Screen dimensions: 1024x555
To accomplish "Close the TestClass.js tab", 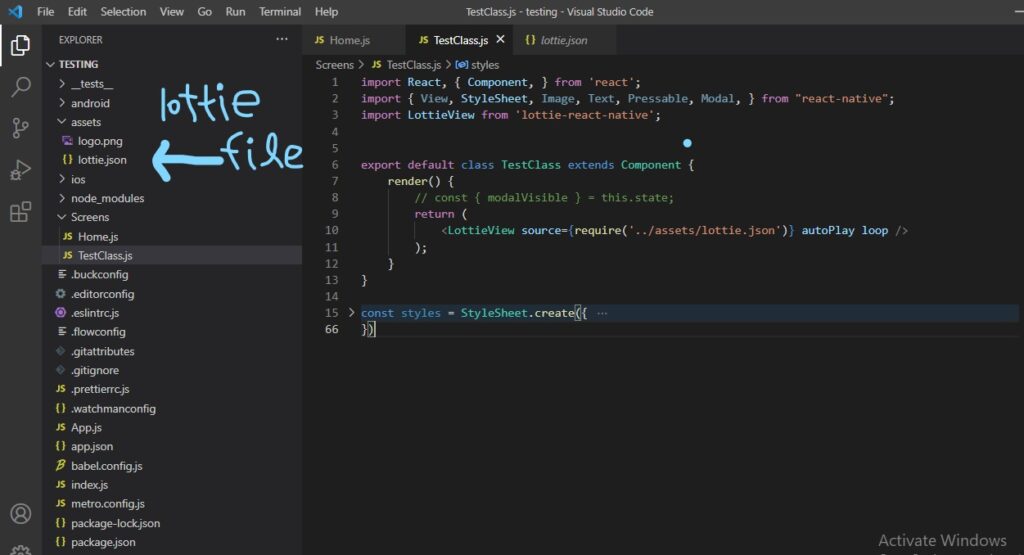I will click(500, 40).
